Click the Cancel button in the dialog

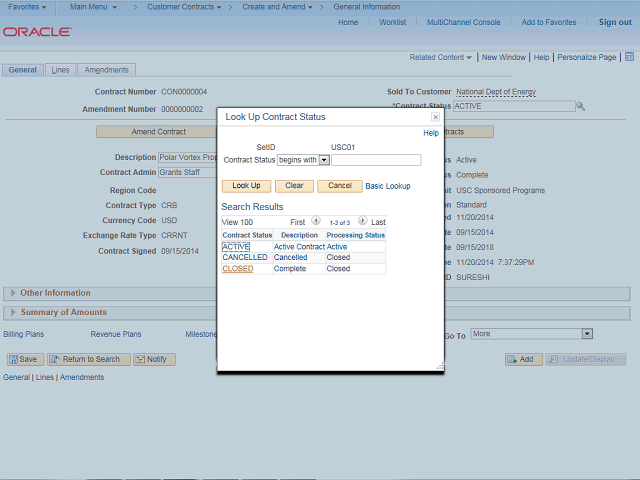340,186
